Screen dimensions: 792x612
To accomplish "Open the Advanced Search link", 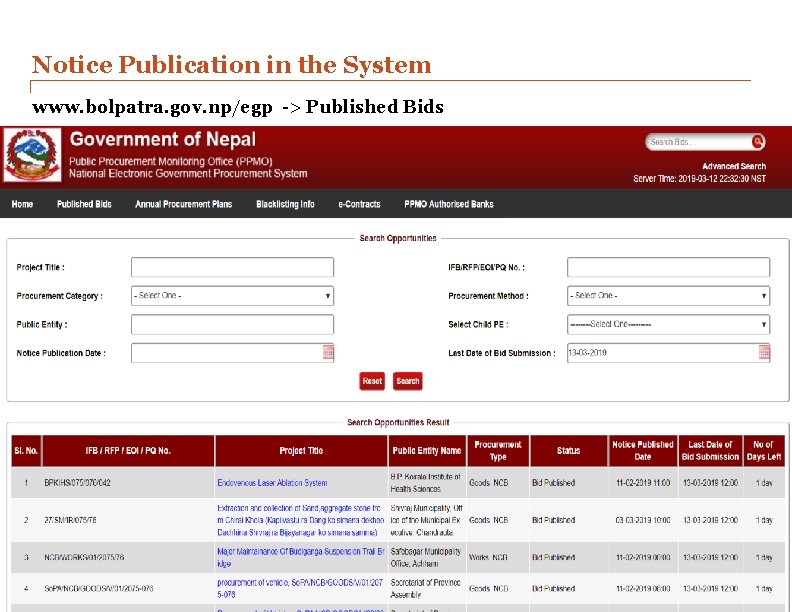I will coord(734,166).
